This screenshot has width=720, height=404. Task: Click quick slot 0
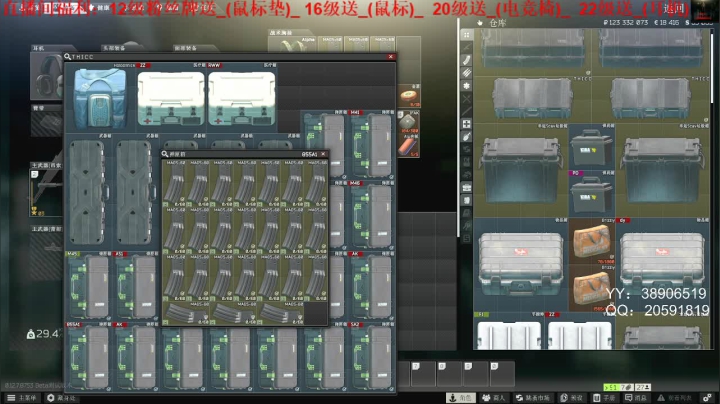click(x=501, y=373)
